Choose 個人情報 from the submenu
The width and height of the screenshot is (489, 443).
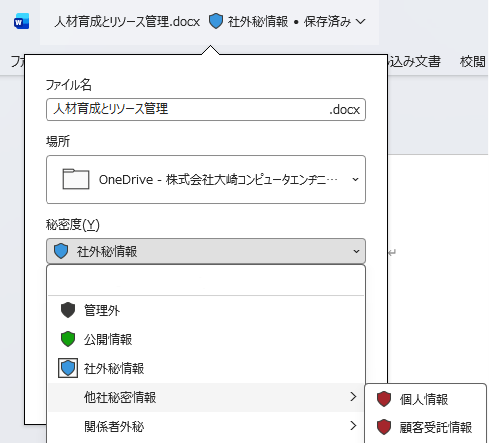(426, 399)
